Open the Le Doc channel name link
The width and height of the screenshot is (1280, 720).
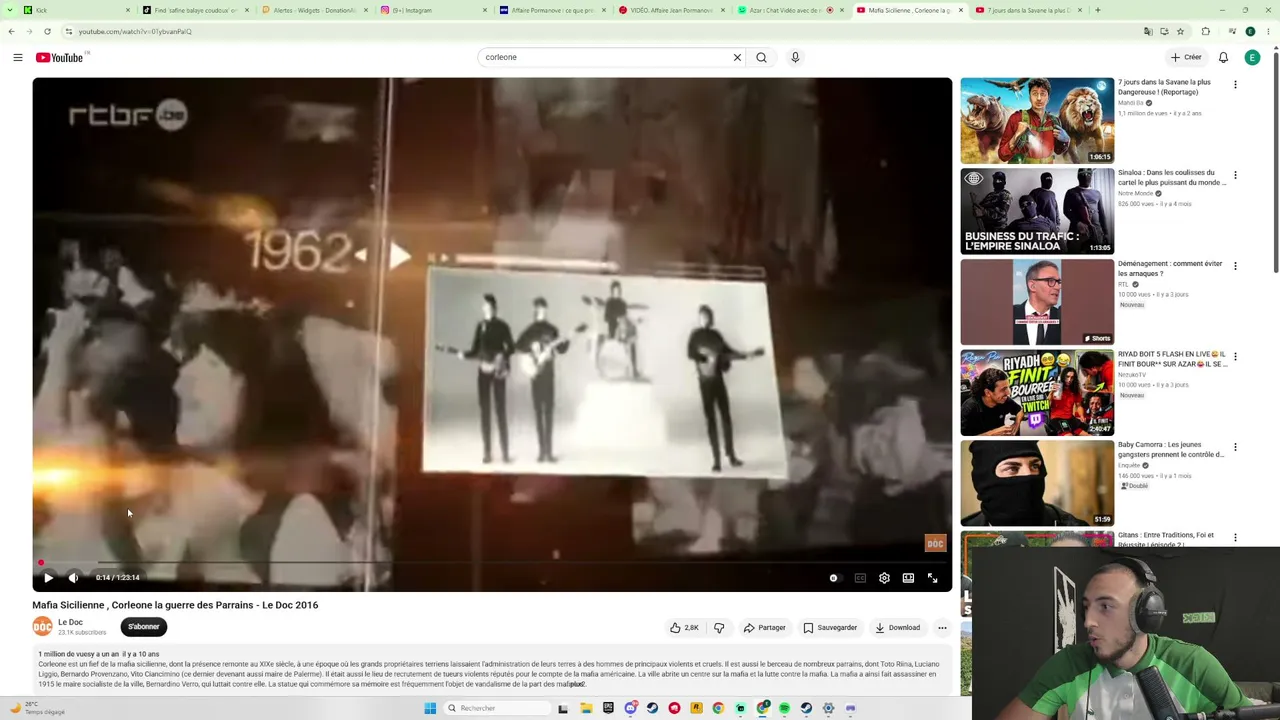pyautogui.click(x=70, y=622)
